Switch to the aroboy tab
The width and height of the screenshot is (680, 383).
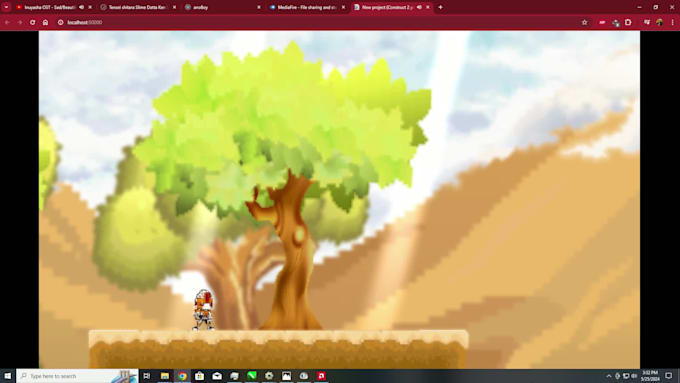[x=221, y=7]
